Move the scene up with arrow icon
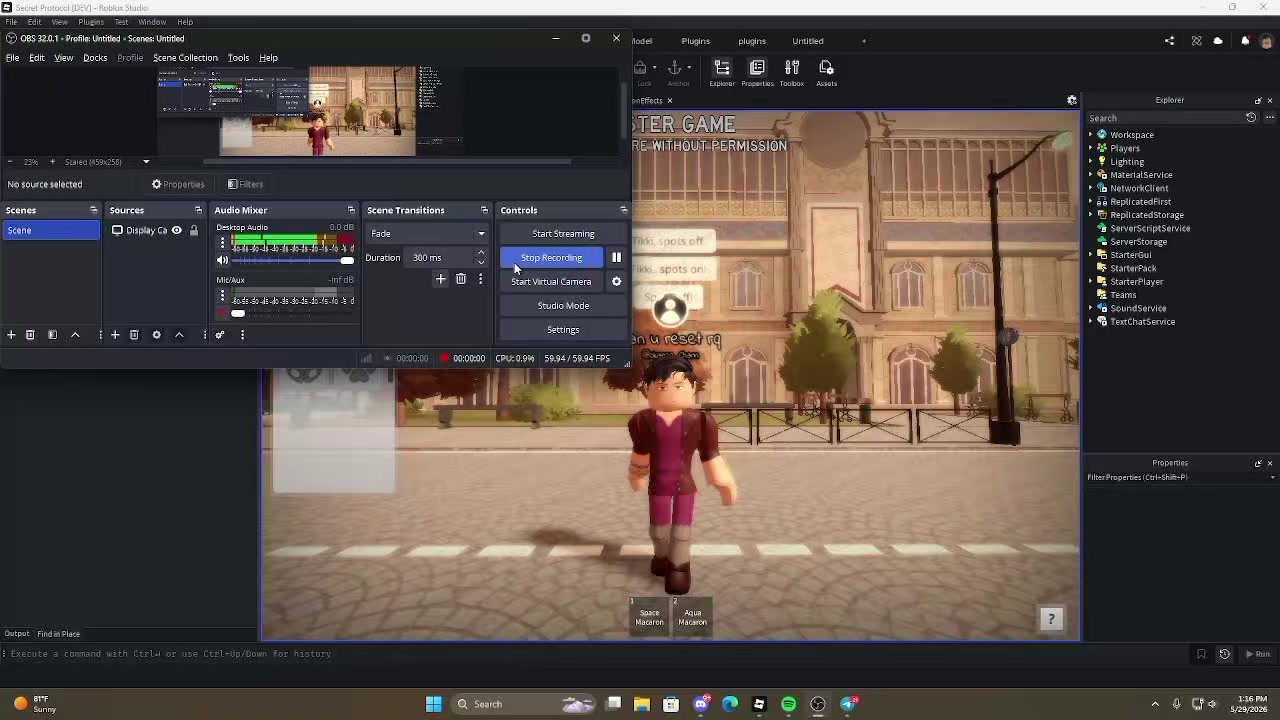This screenshot has width=1280, height=720. click(x=75, y=335)
